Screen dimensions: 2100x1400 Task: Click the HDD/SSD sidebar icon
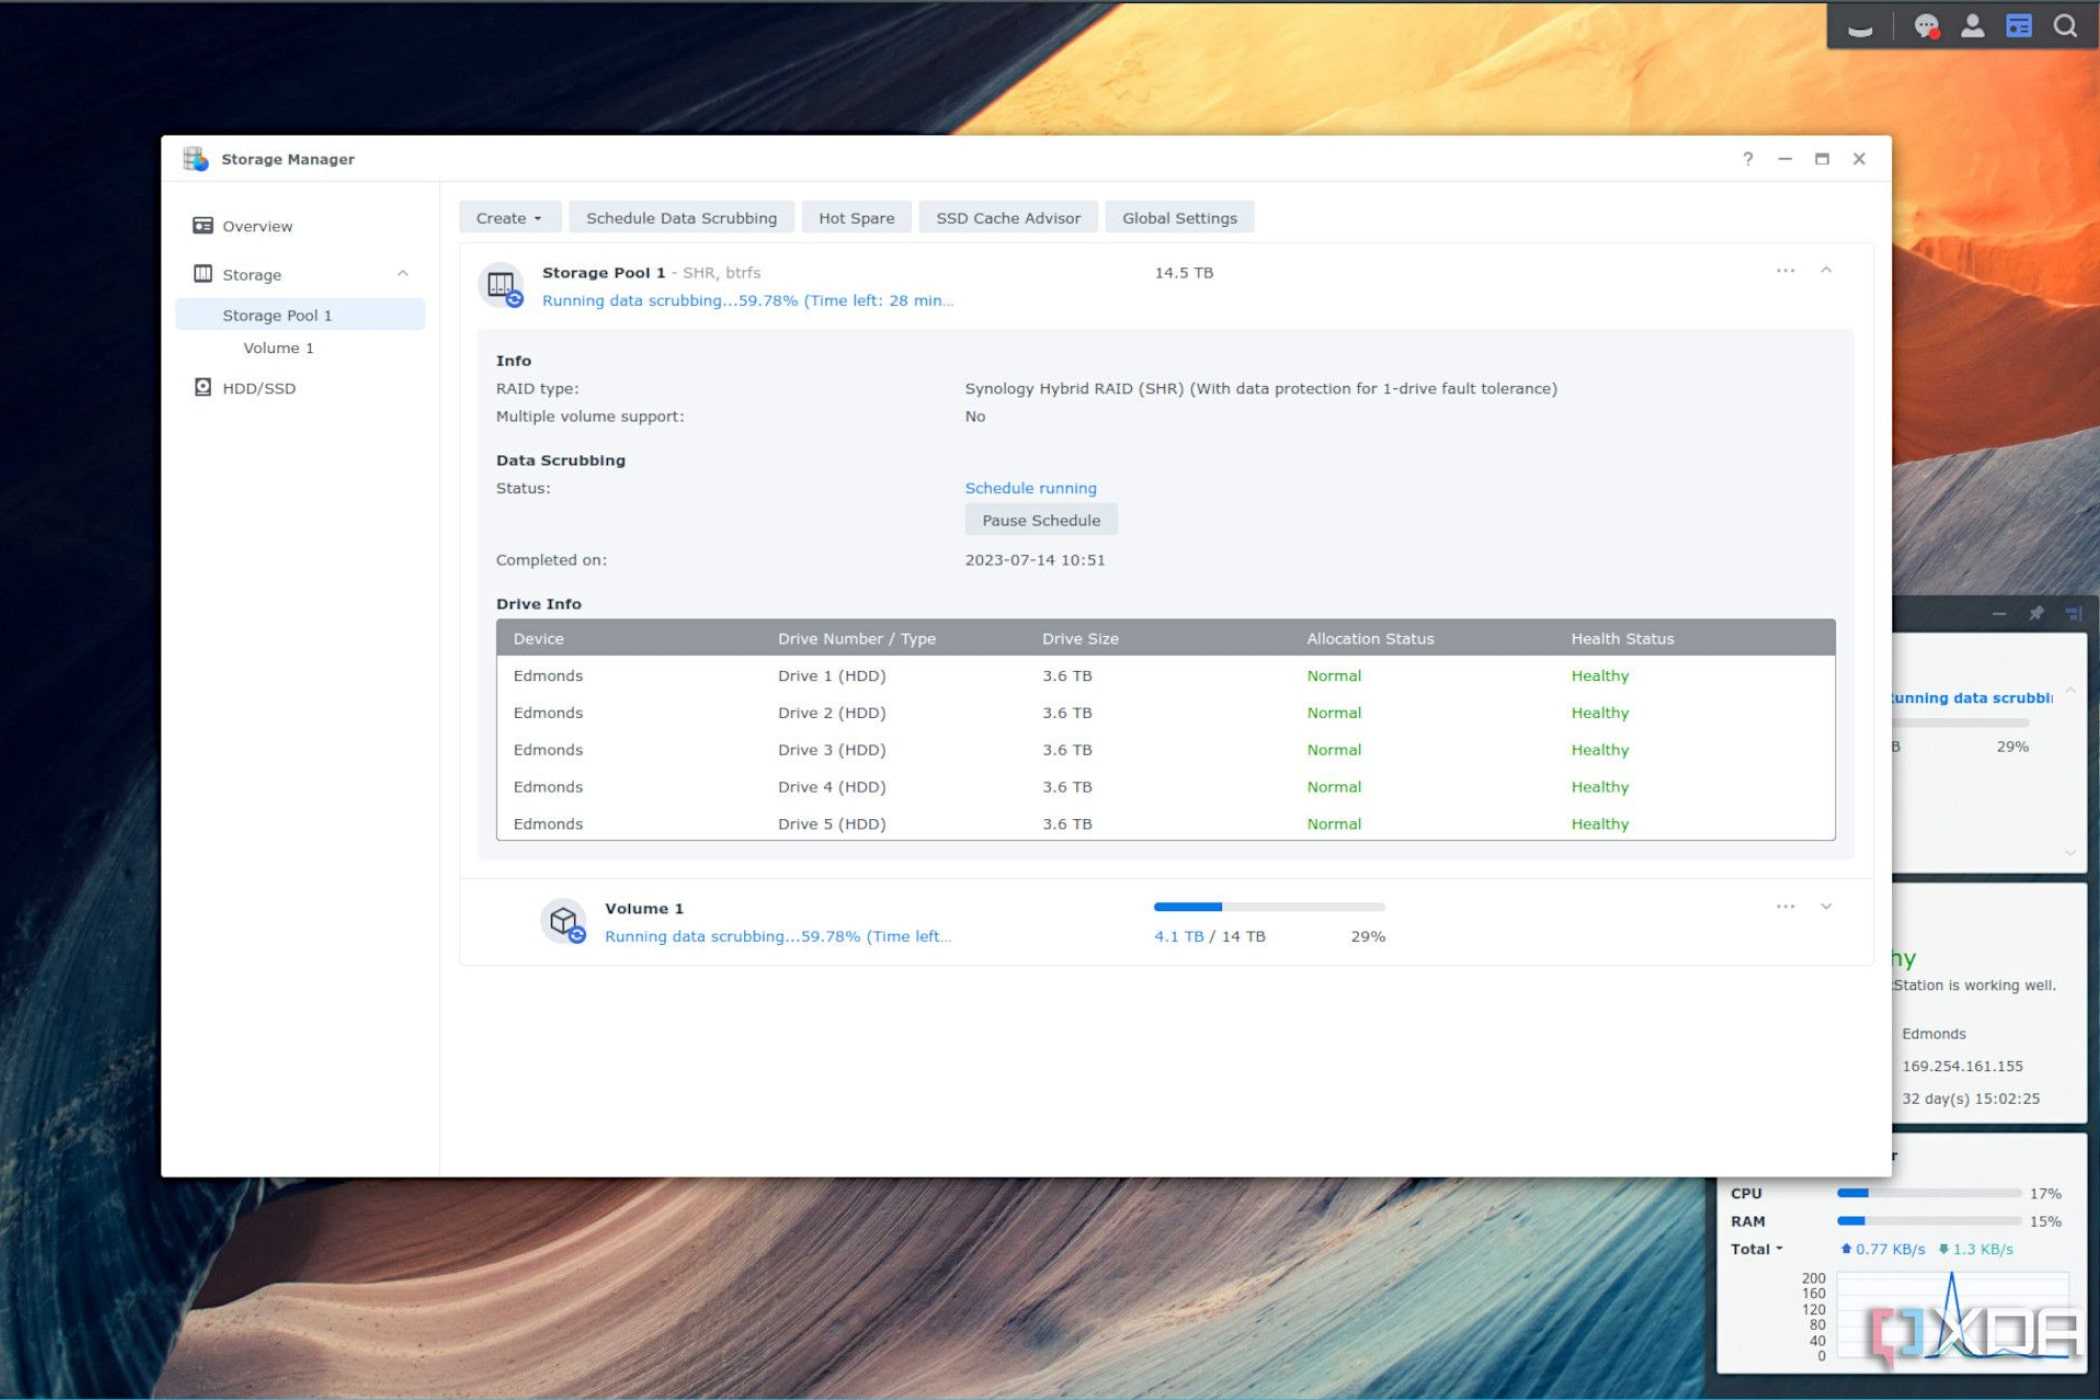point(203,387)
